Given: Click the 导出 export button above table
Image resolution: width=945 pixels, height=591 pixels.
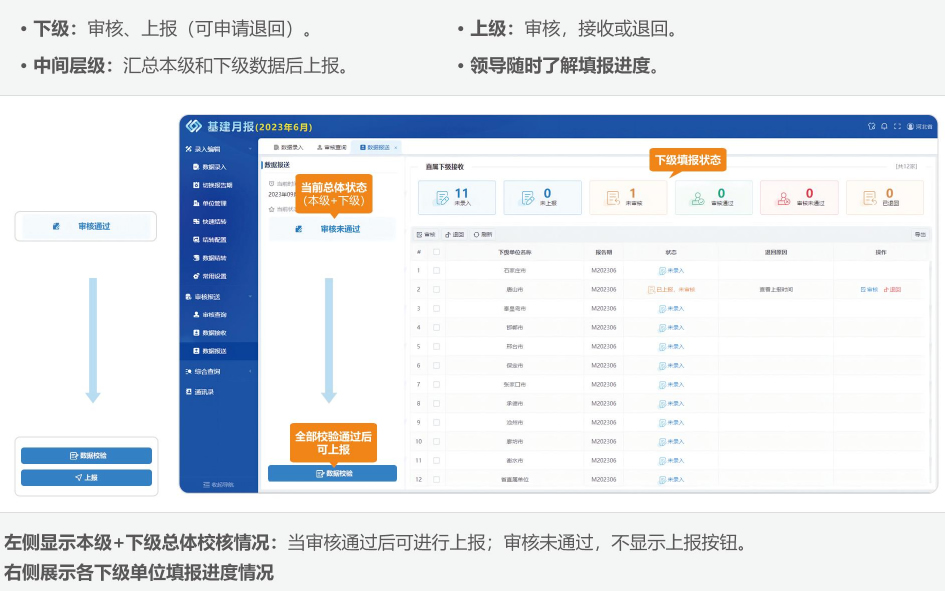Looking at the screenshot, I should click(919, 234).
